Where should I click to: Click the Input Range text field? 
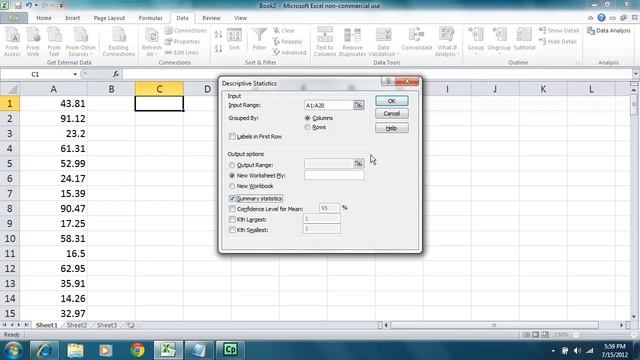[x=329, y=105]
